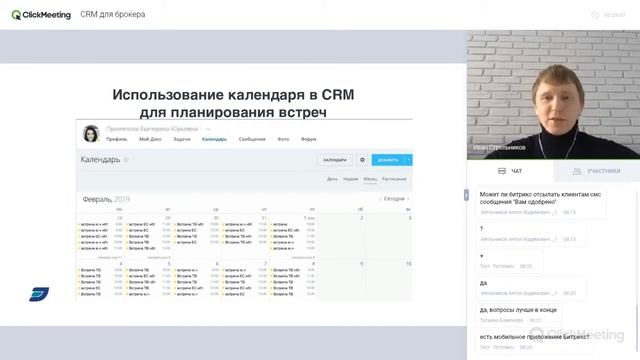Screen dimensions: 640x360
Task: Open the Задачи tab
Action: 182,139
